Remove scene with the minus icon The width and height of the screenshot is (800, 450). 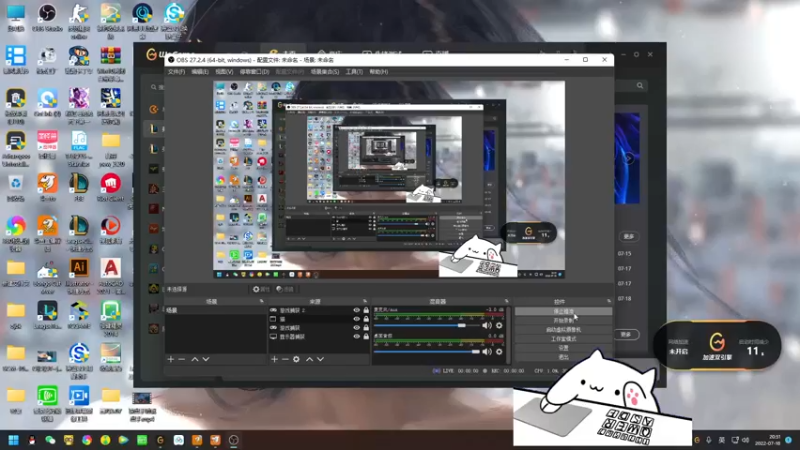[x=182, y=359]
